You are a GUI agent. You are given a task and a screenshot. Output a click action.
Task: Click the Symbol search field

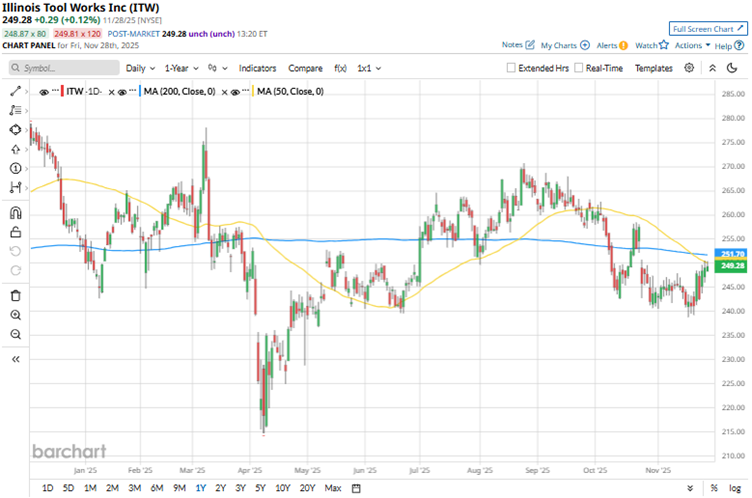pyautogui.click(x=60, y=68)
